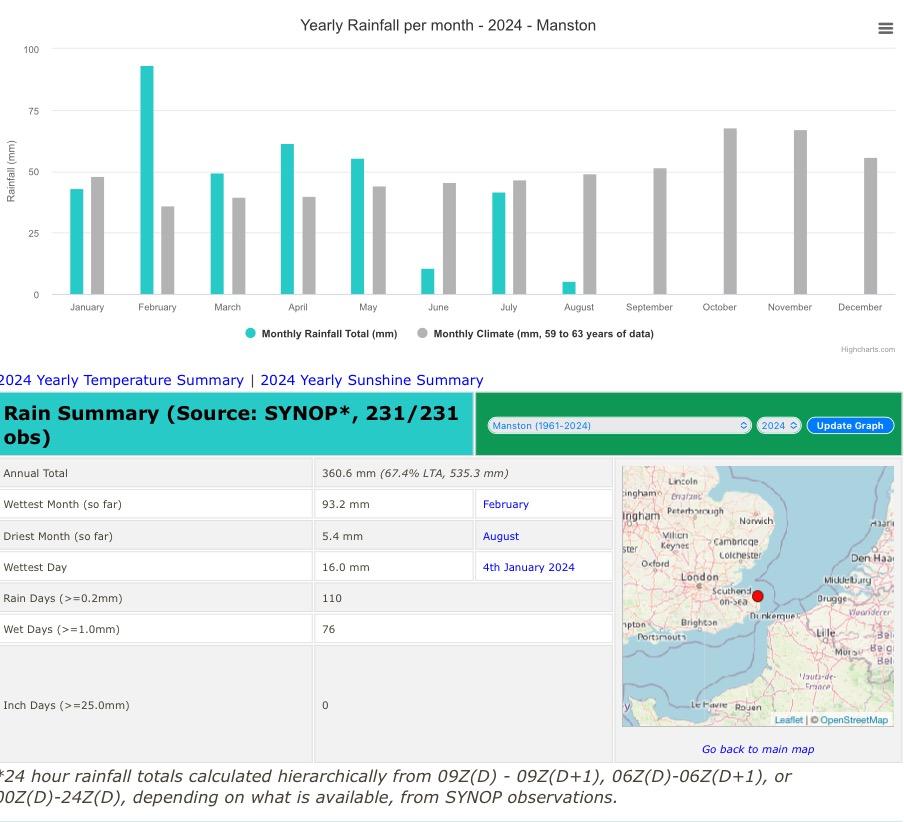Click the February teal rainfall bar
904x822 pixels.
click(147, 180)
